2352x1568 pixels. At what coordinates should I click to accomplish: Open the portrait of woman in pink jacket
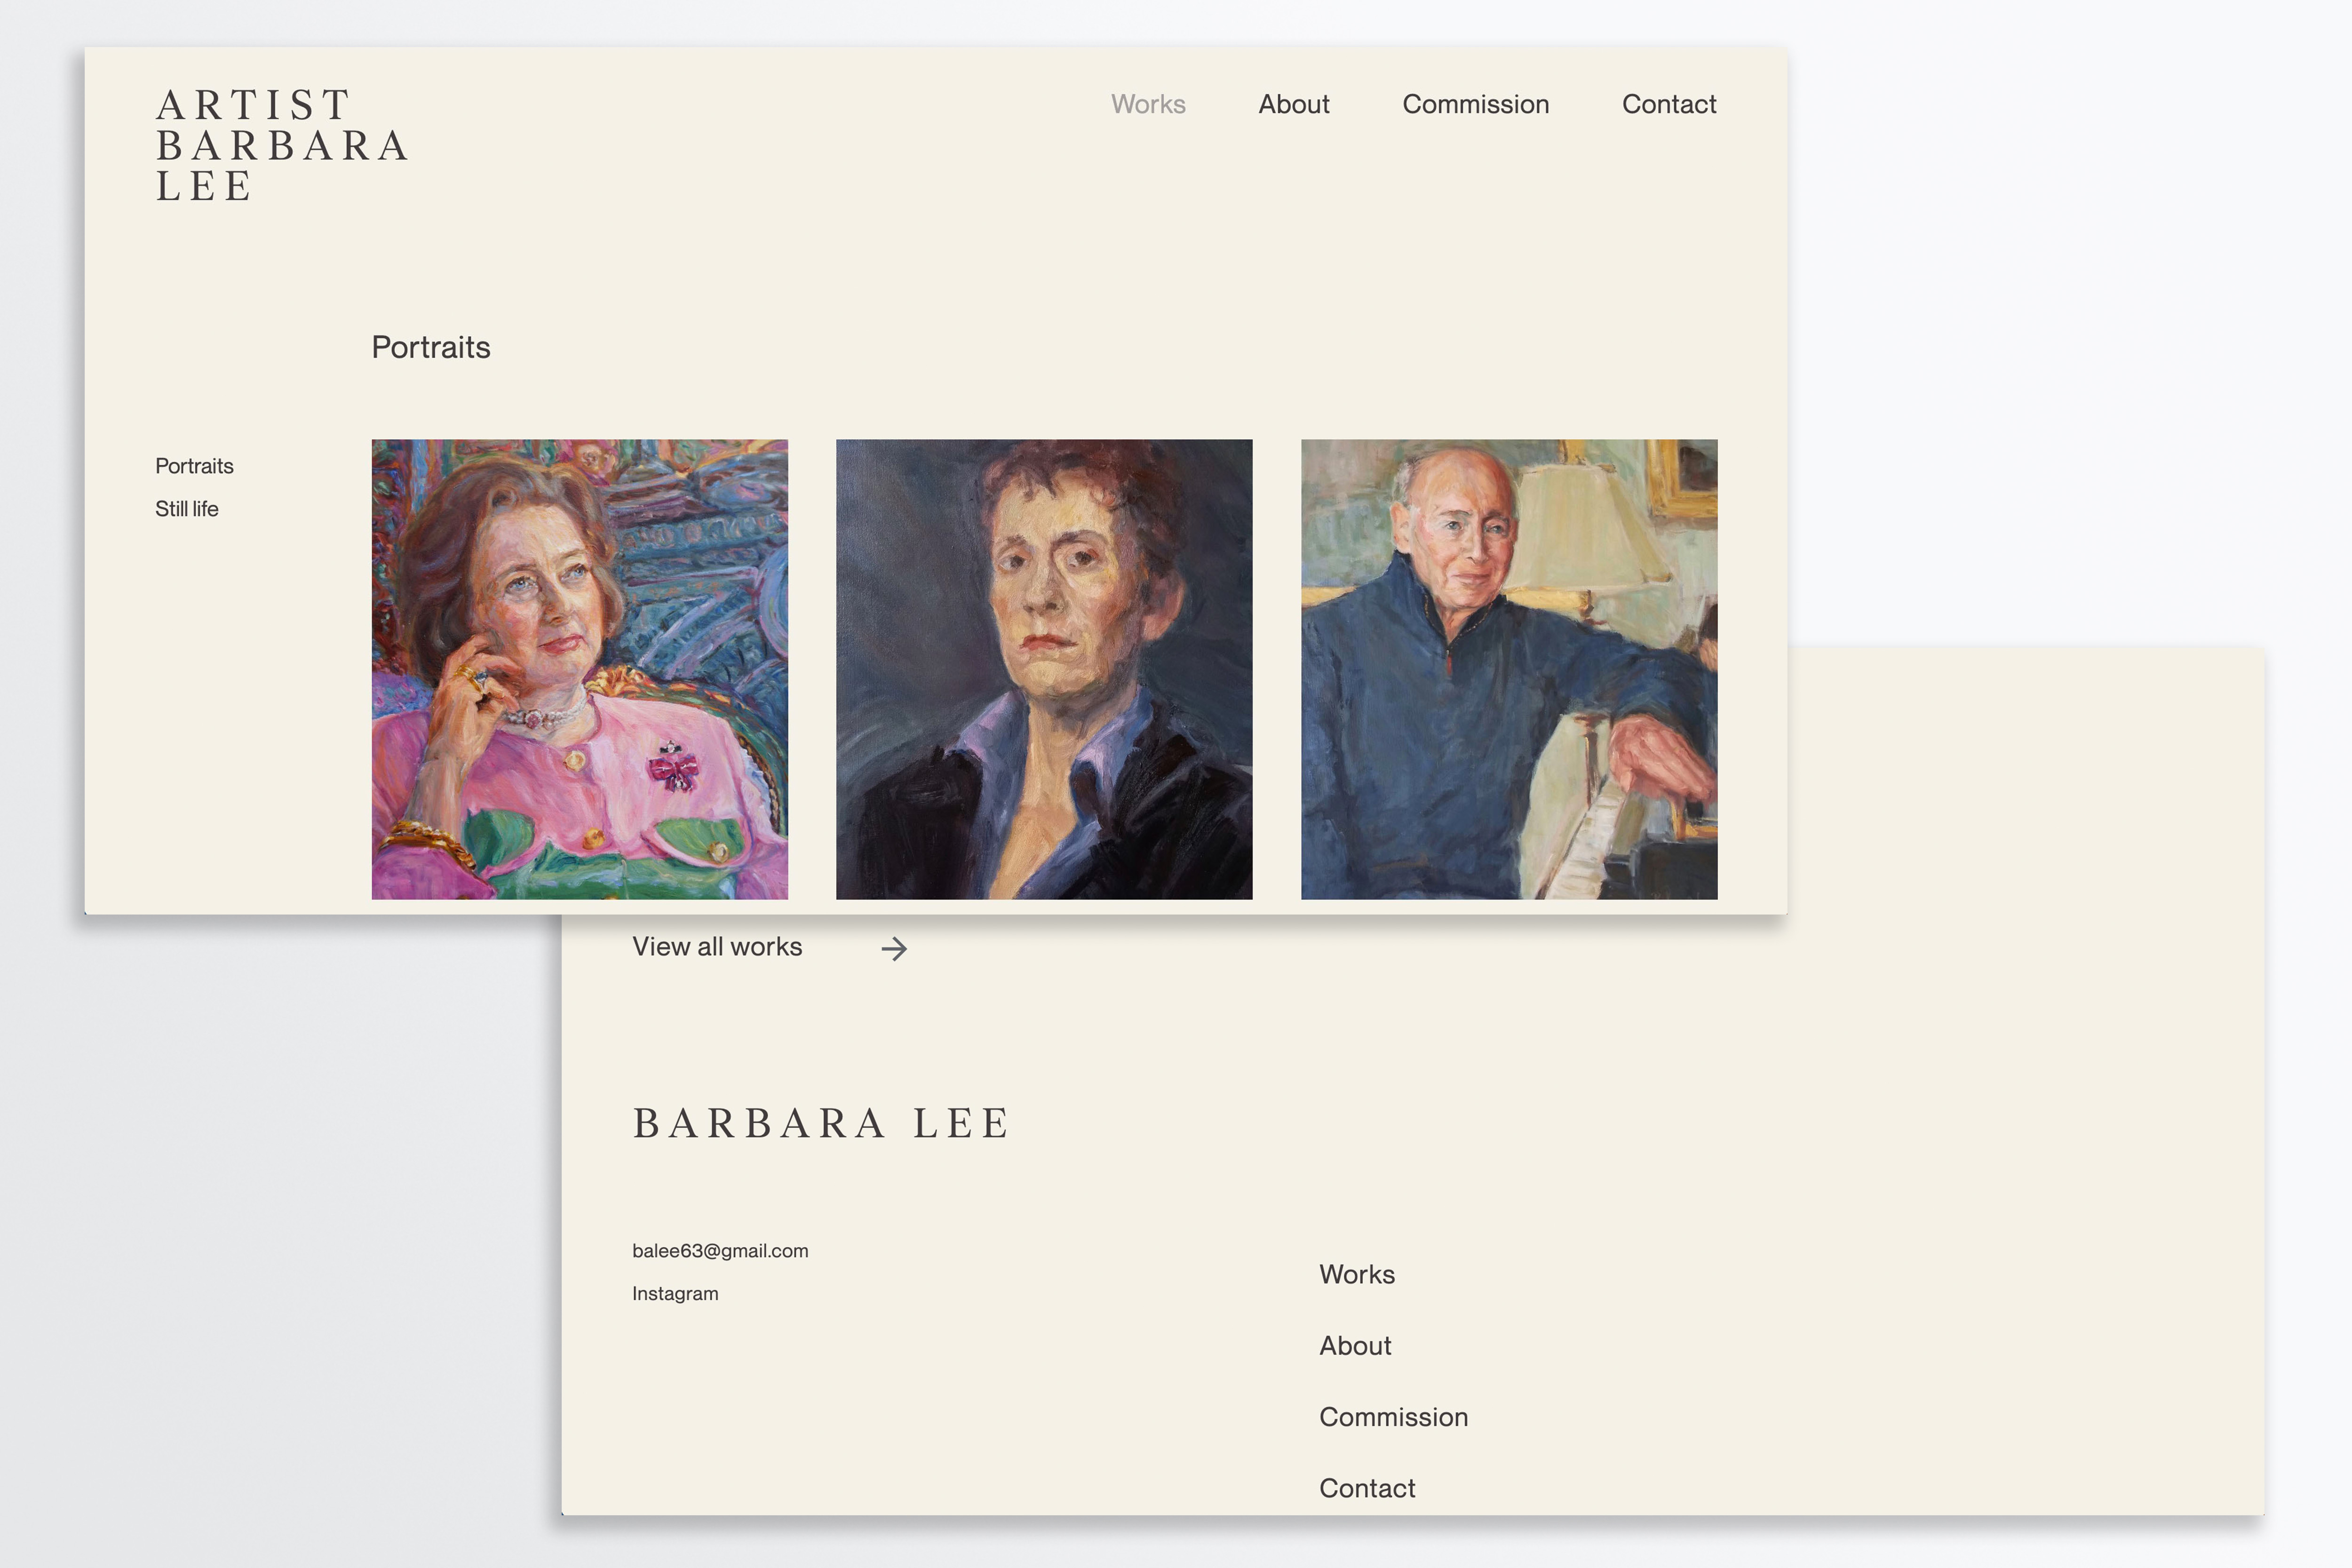point(580,669)
